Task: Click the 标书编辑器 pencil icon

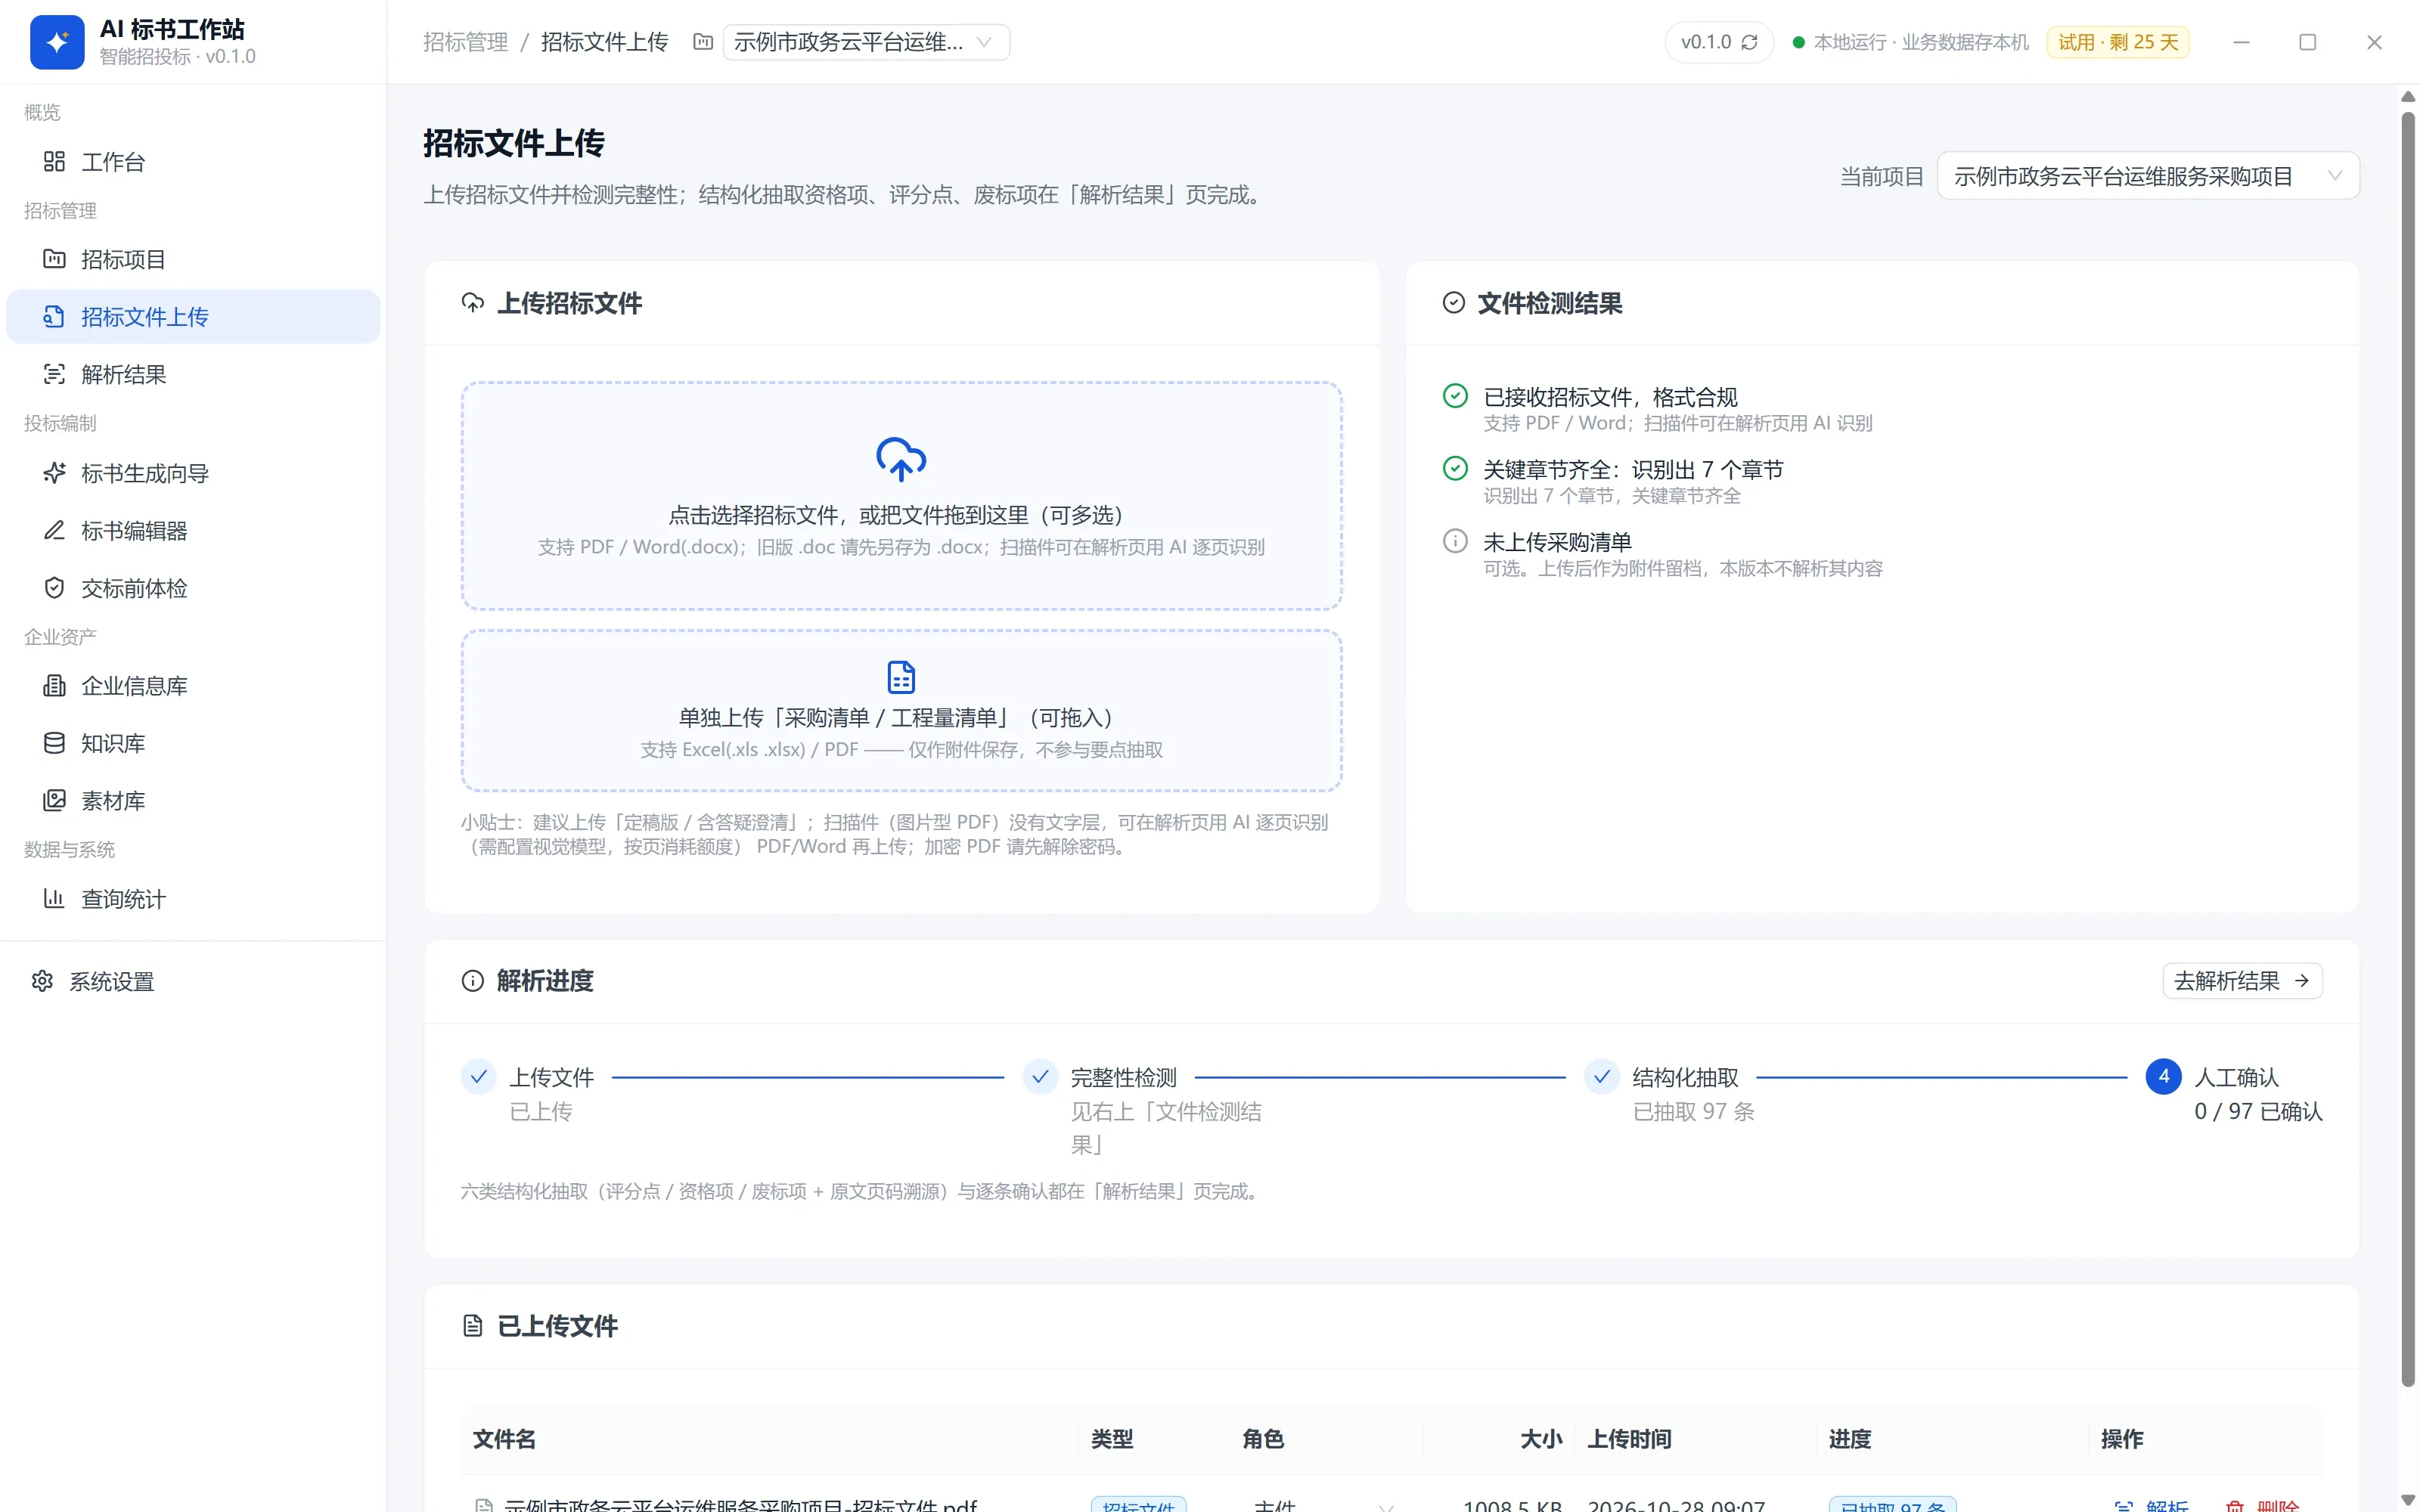Action: tap(54, 531)
